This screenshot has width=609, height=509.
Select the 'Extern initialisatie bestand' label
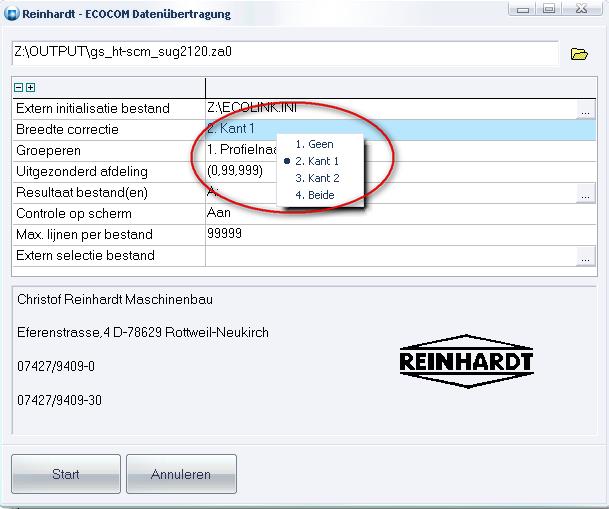click(93, 108)
